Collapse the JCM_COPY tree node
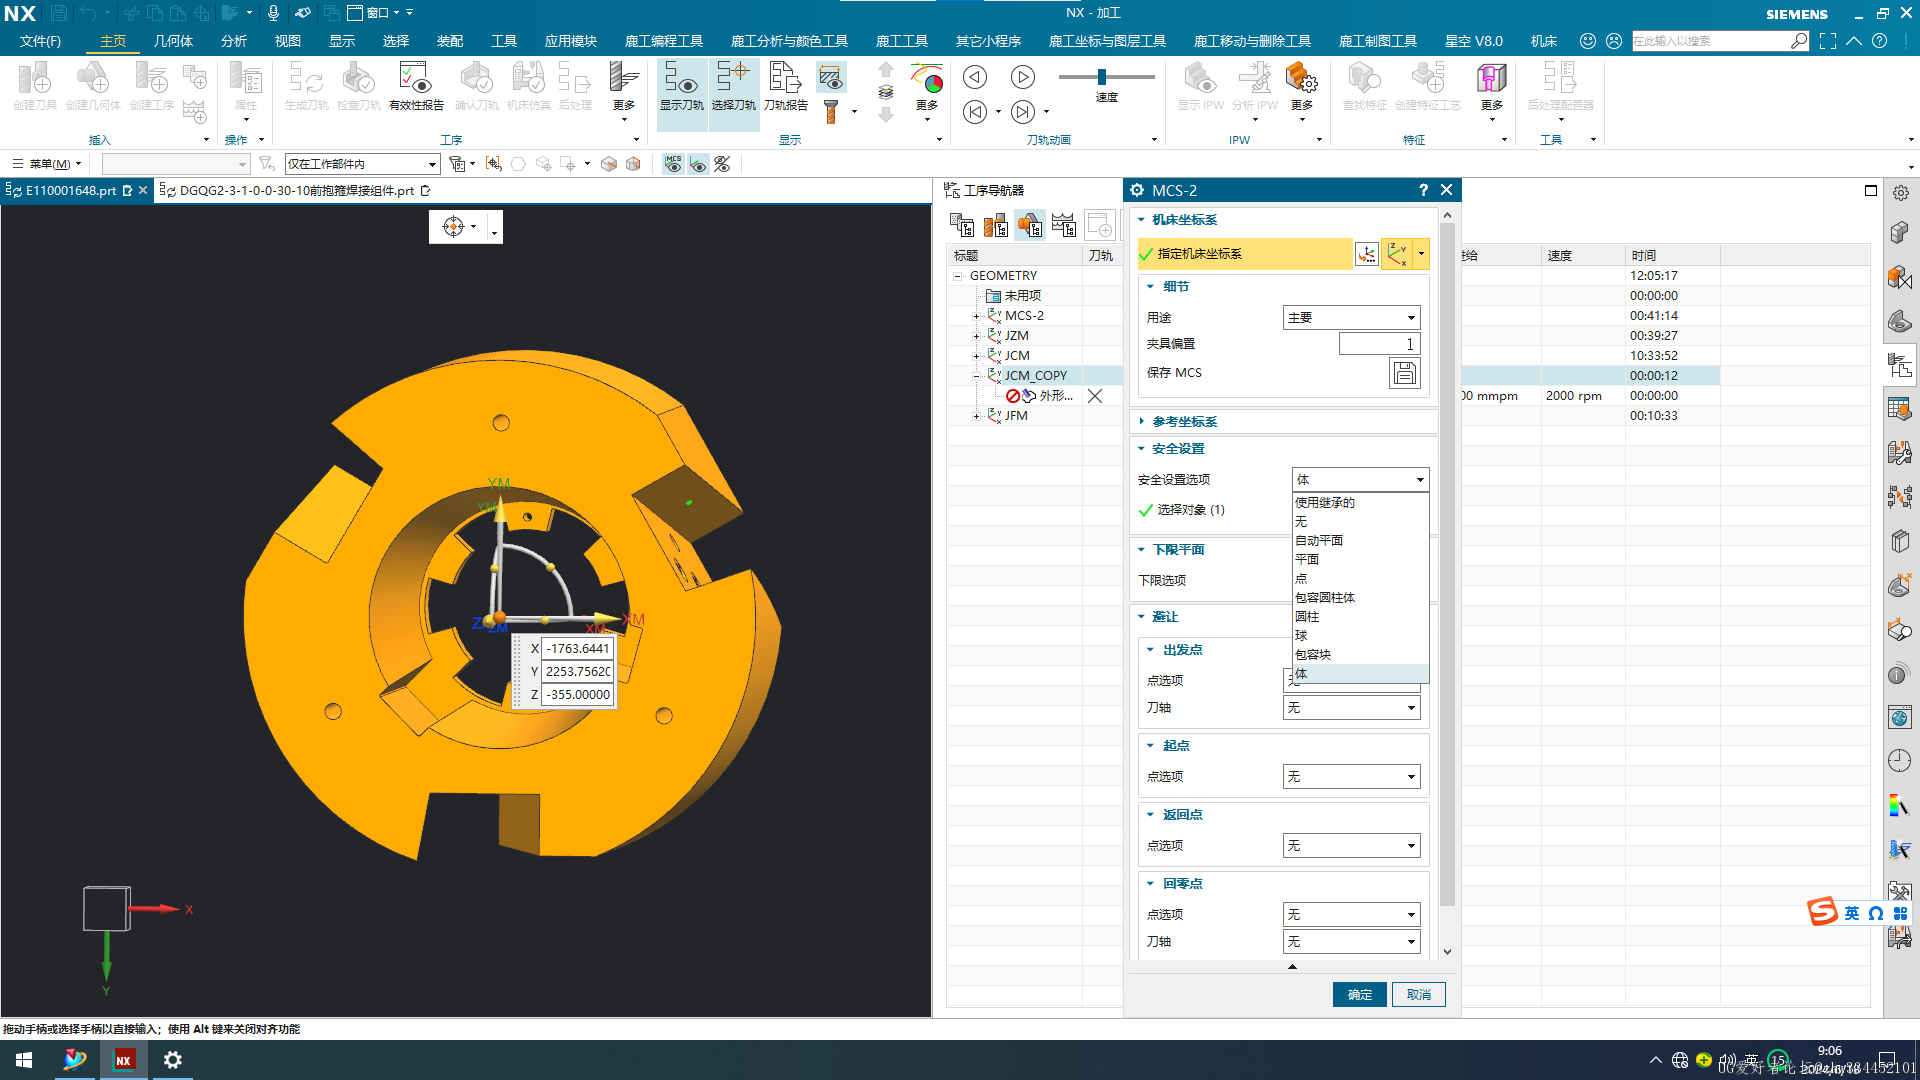Viewport: 1920px width, 1080px height. pyautogui.click(x=976, y=376)
